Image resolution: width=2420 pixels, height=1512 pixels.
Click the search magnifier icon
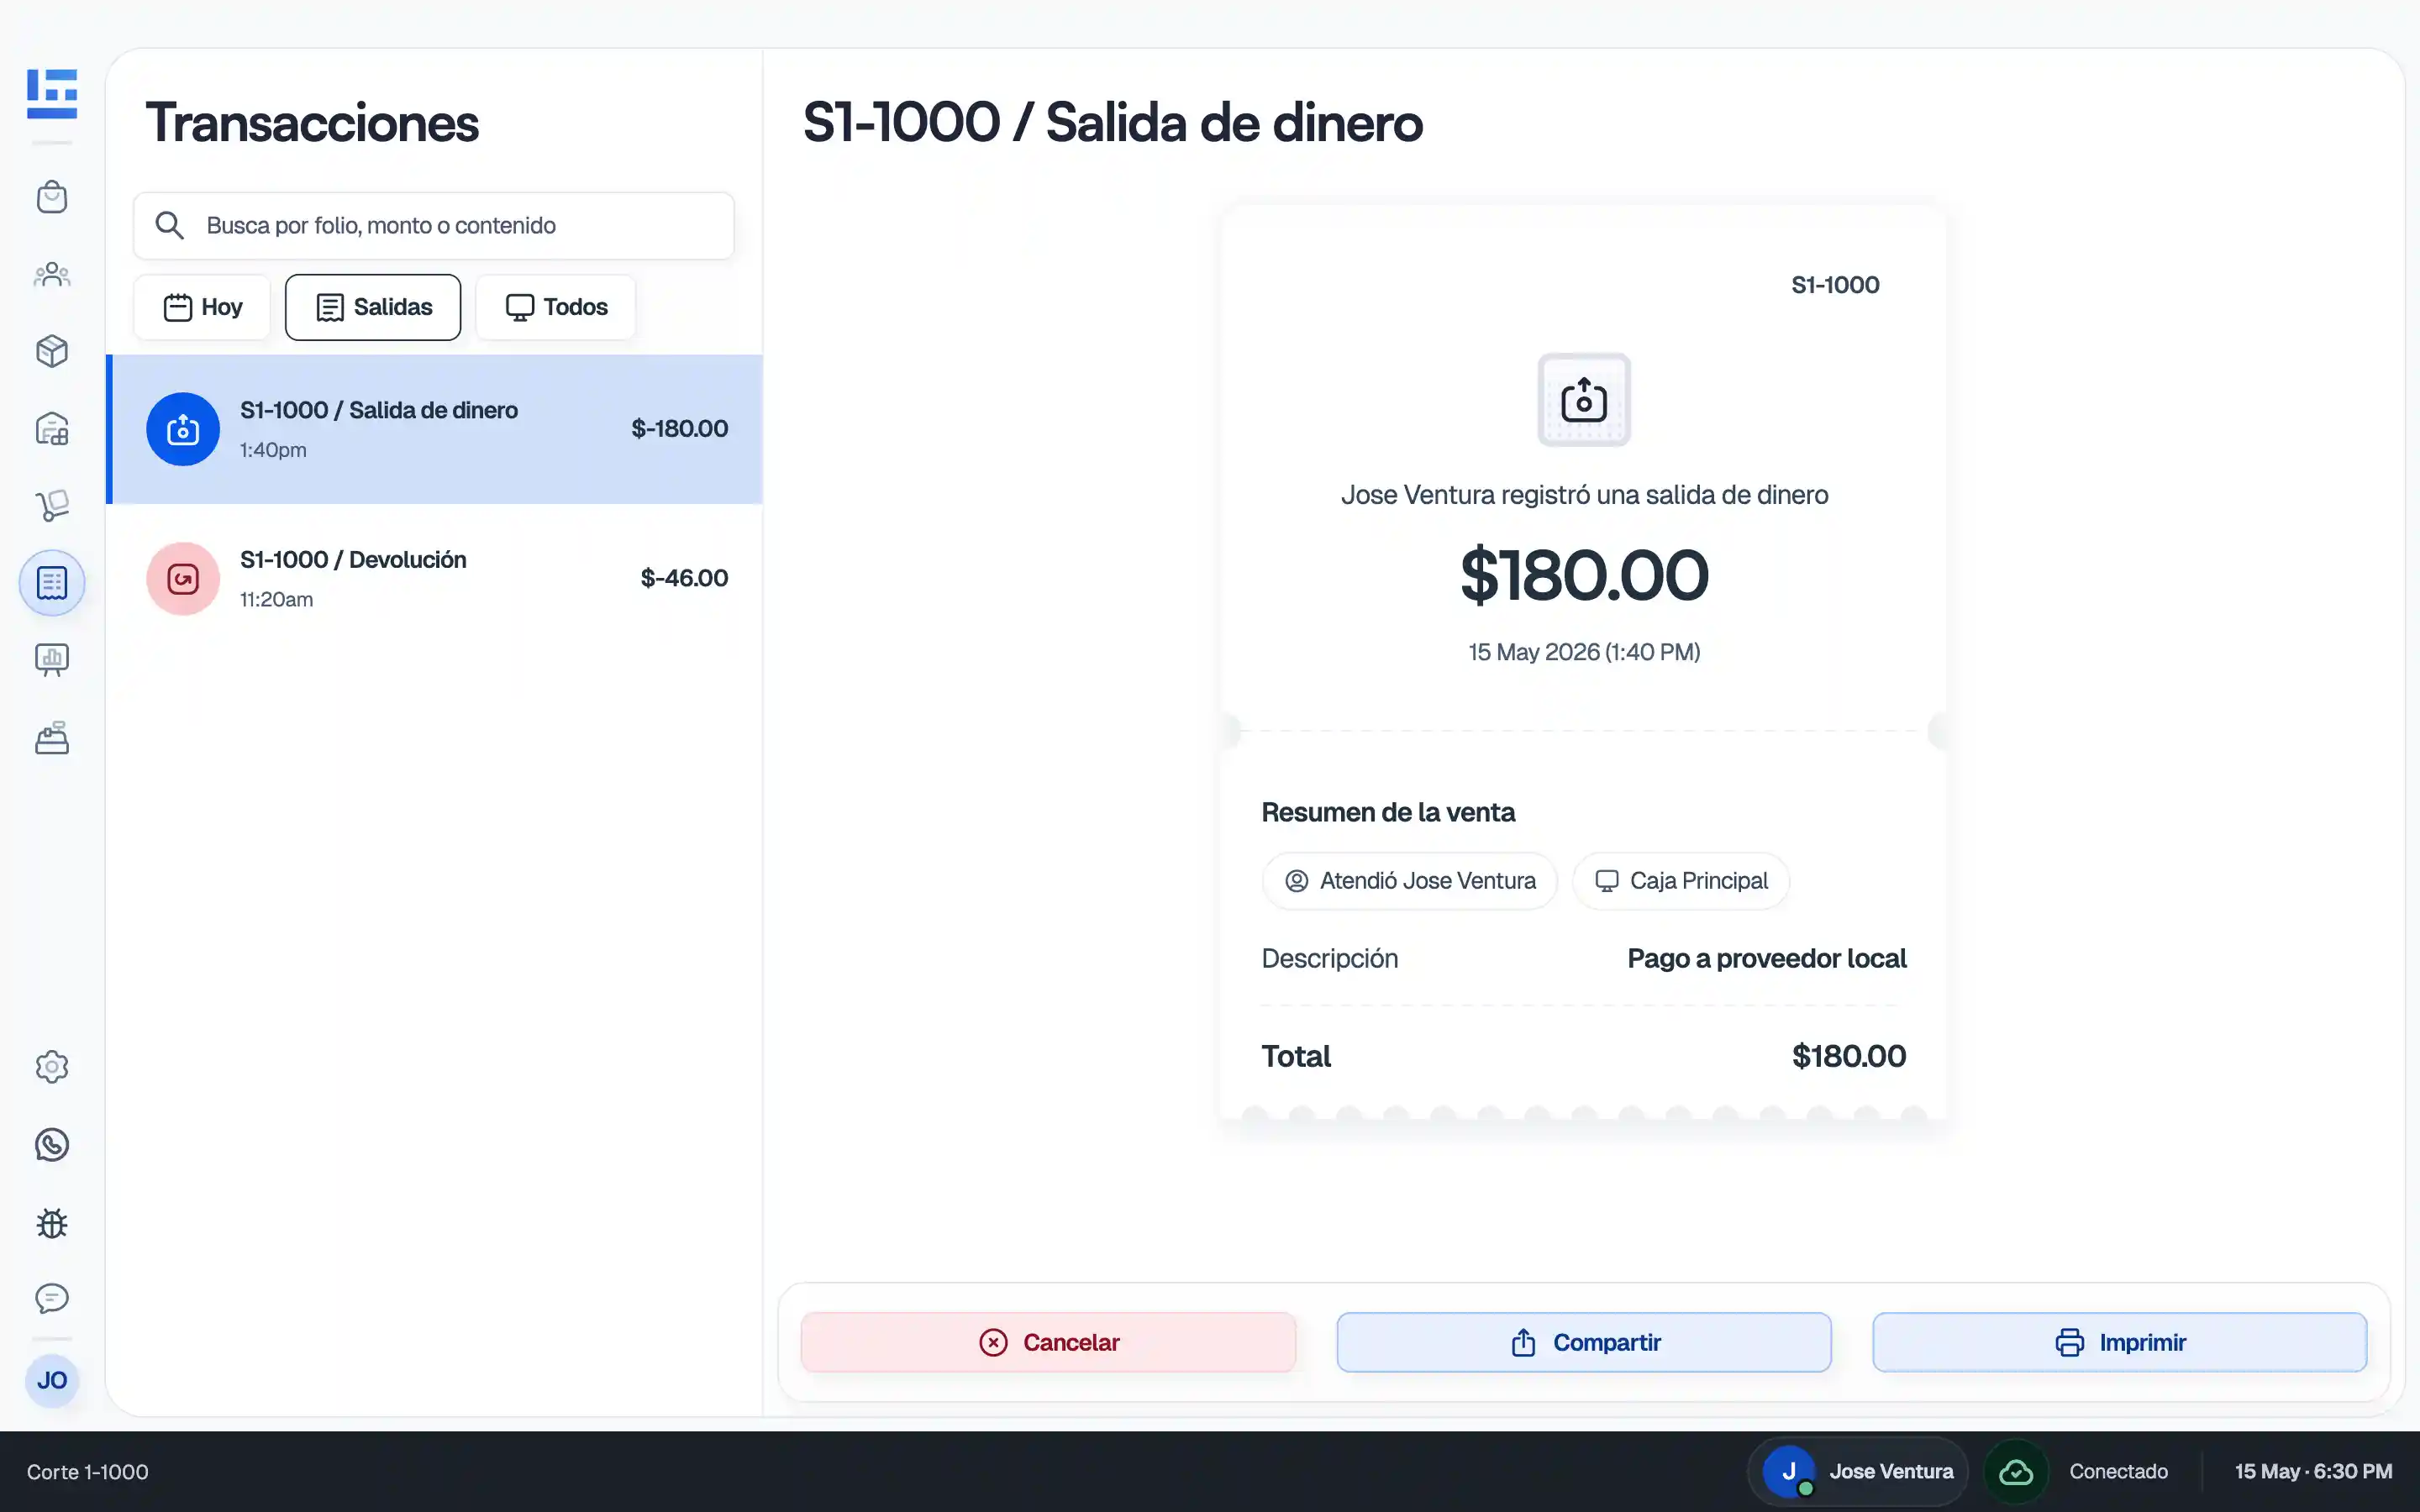(x=169, y=225)
